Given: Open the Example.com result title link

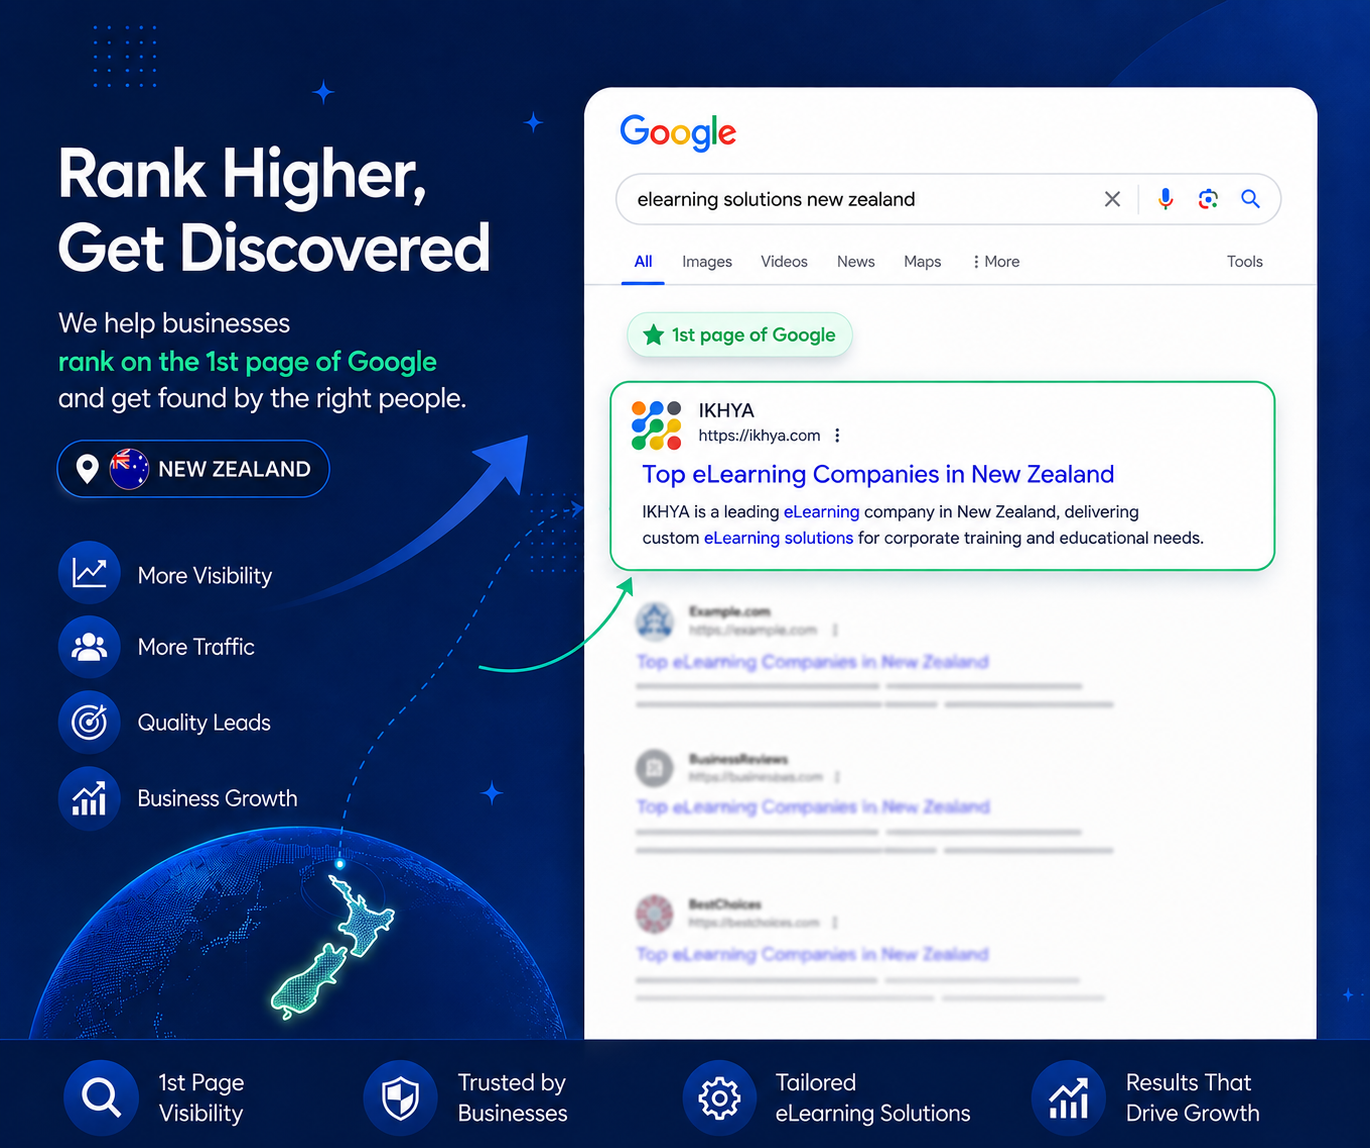Looking at the screenshot, I should [x=812, y=662].
